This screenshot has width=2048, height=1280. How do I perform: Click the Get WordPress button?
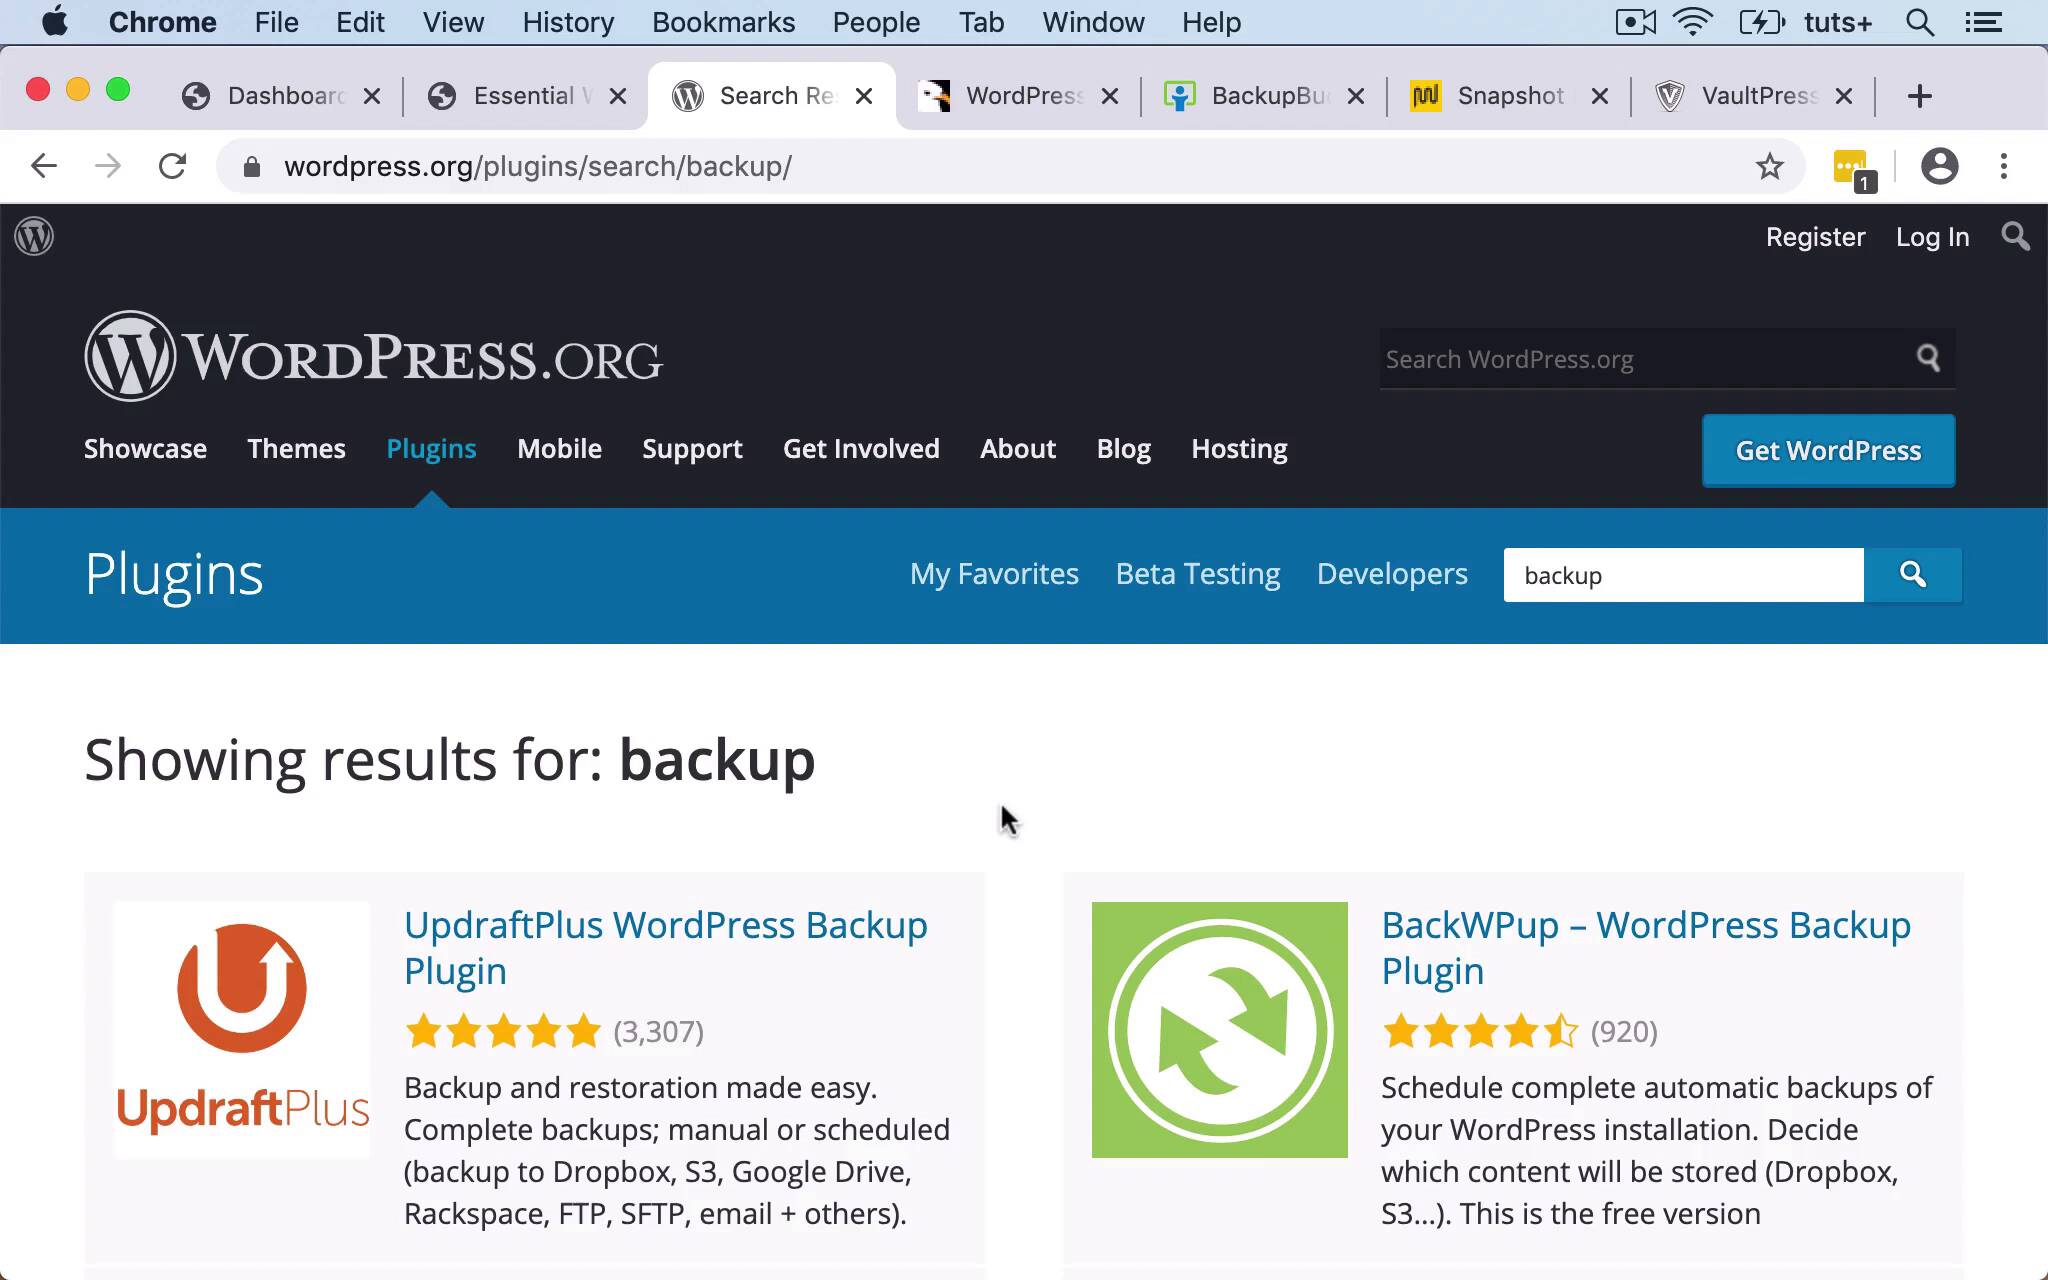[x=1828, y=450]
